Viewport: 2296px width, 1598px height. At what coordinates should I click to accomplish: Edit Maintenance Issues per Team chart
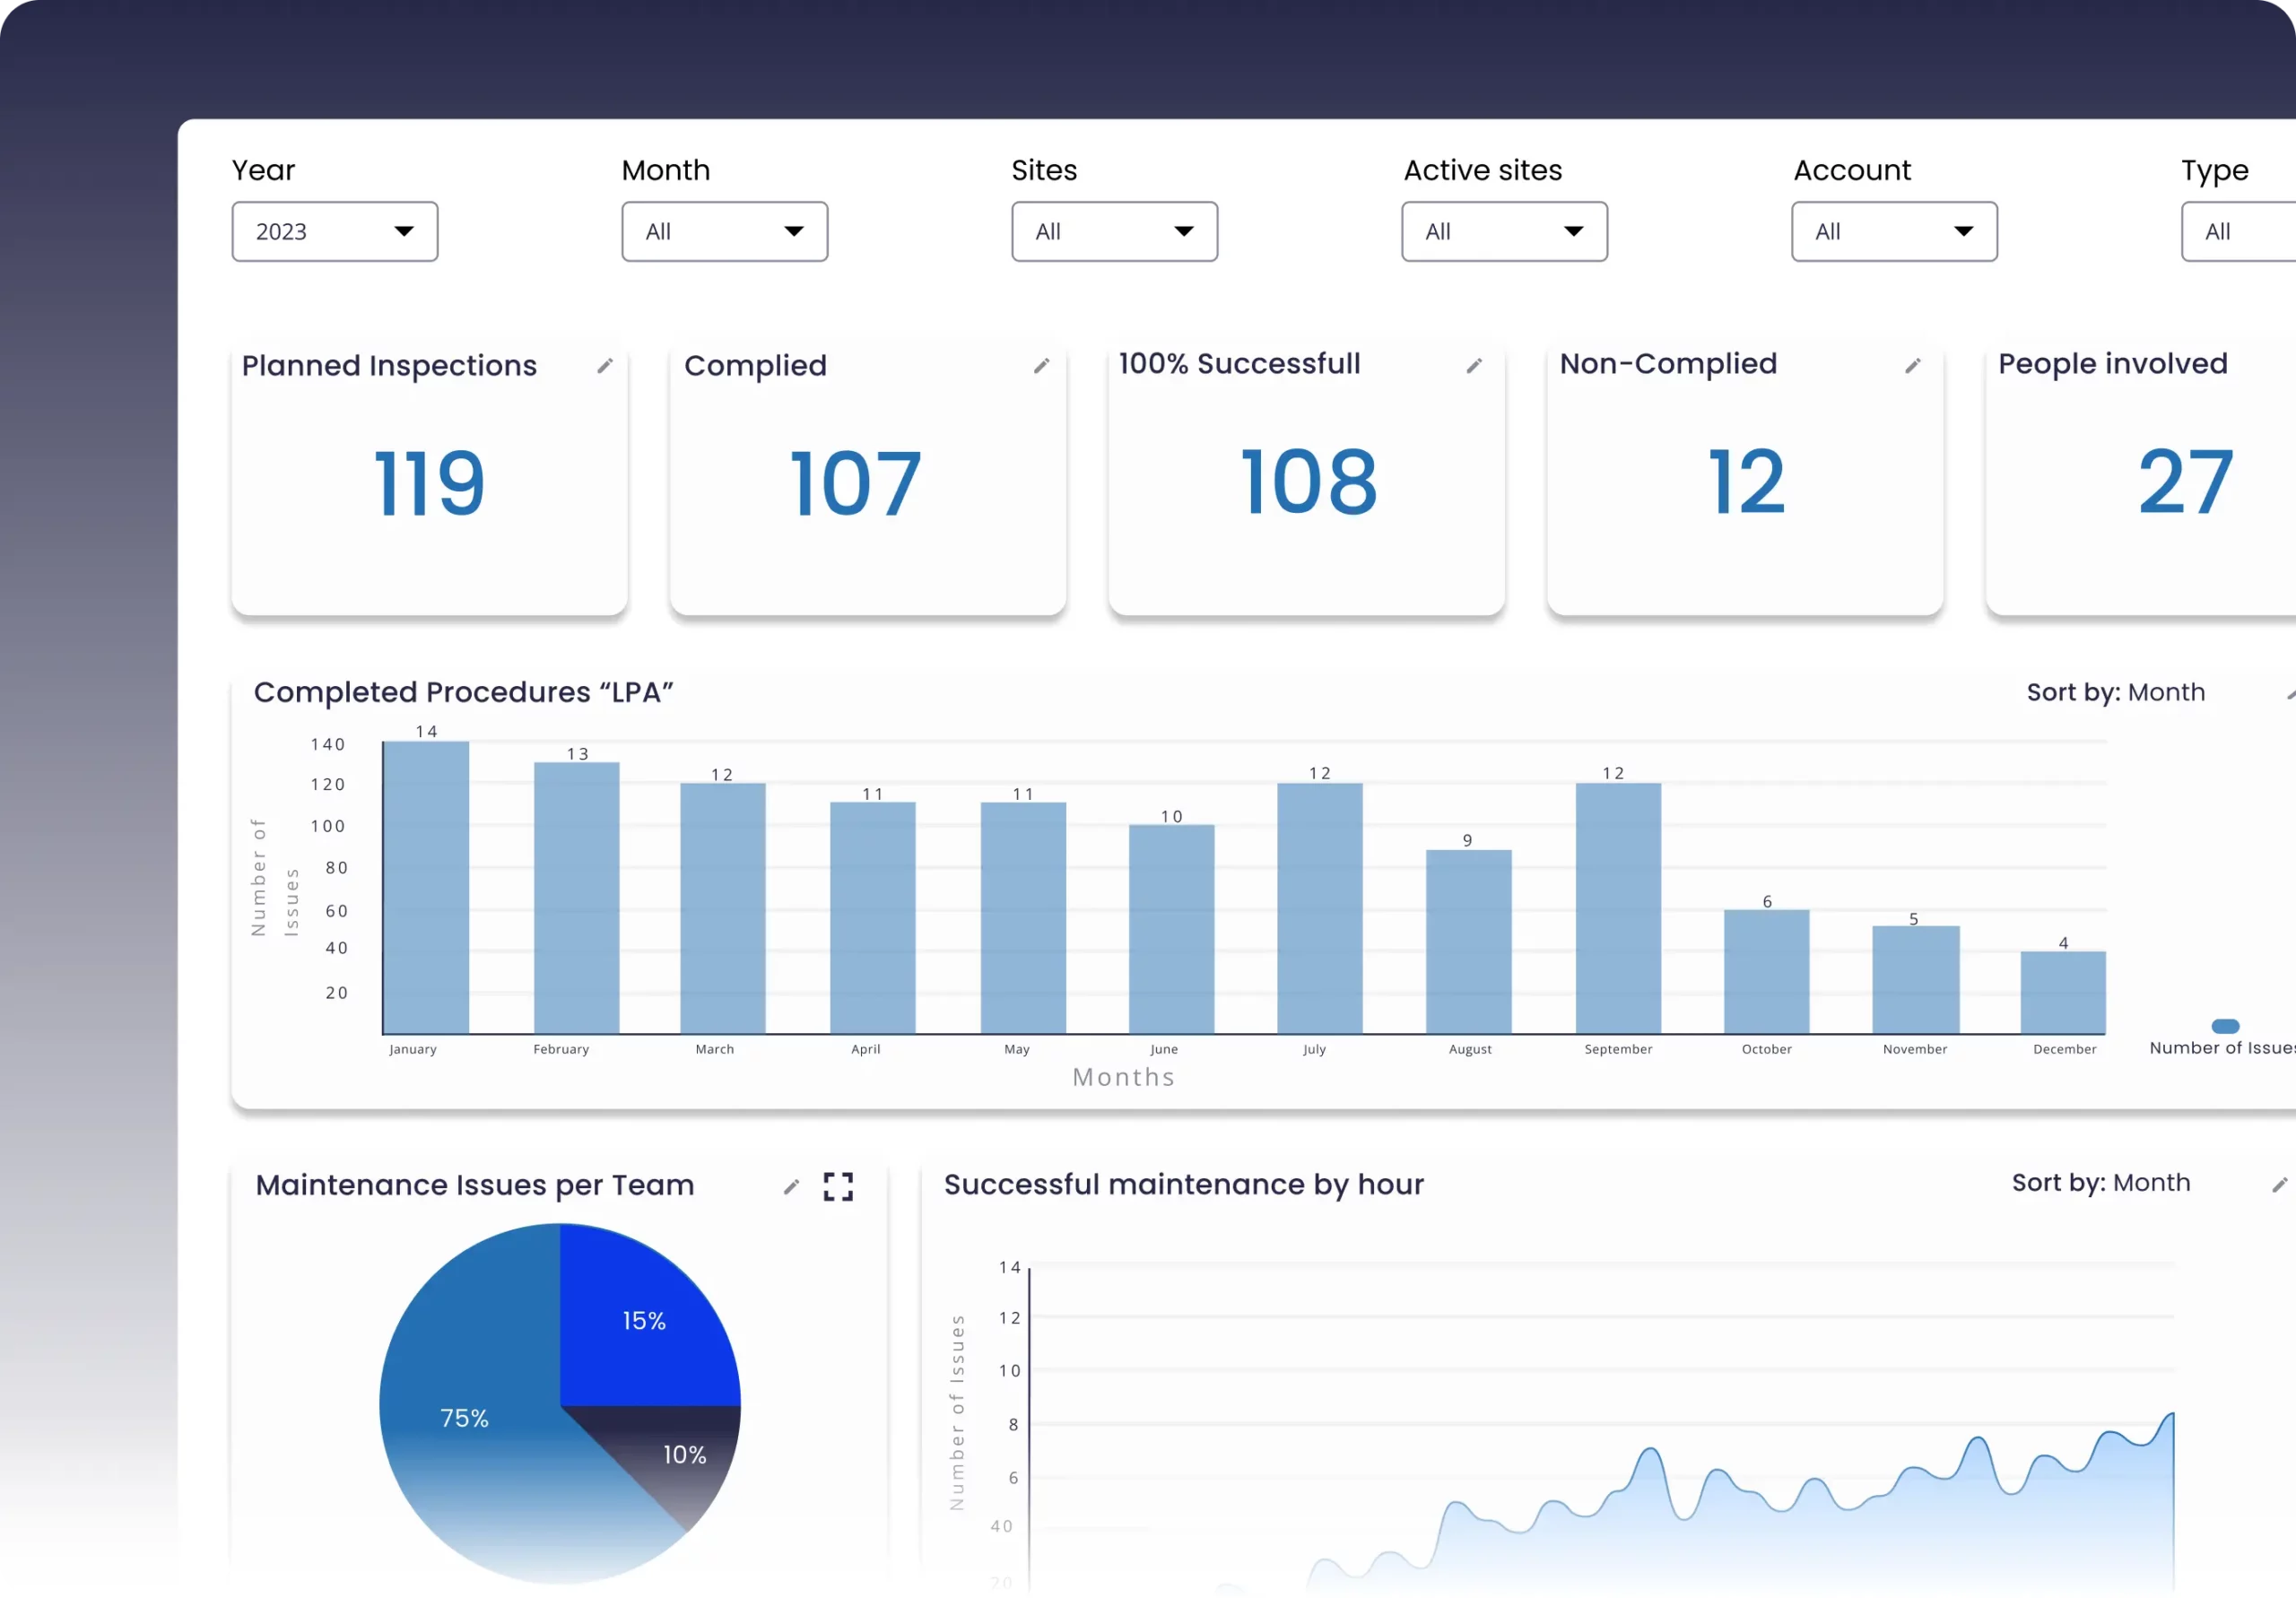coord(791,1187)
